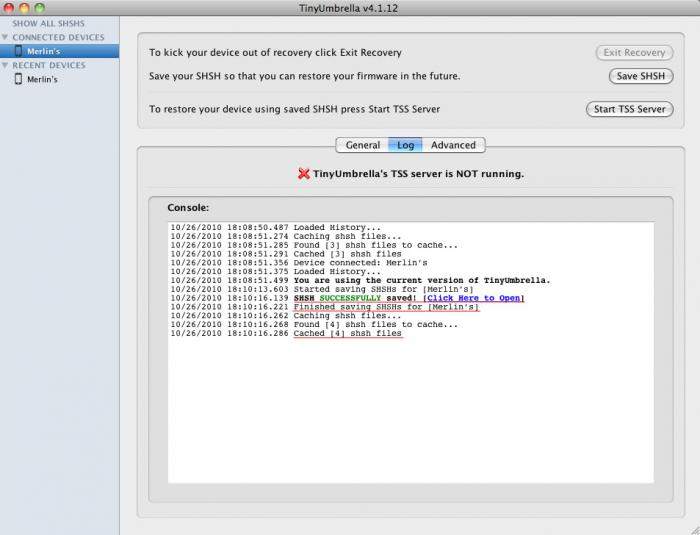Open the 'Click Here to Open' link
This screenshot has height=535, width=700.
474,298
